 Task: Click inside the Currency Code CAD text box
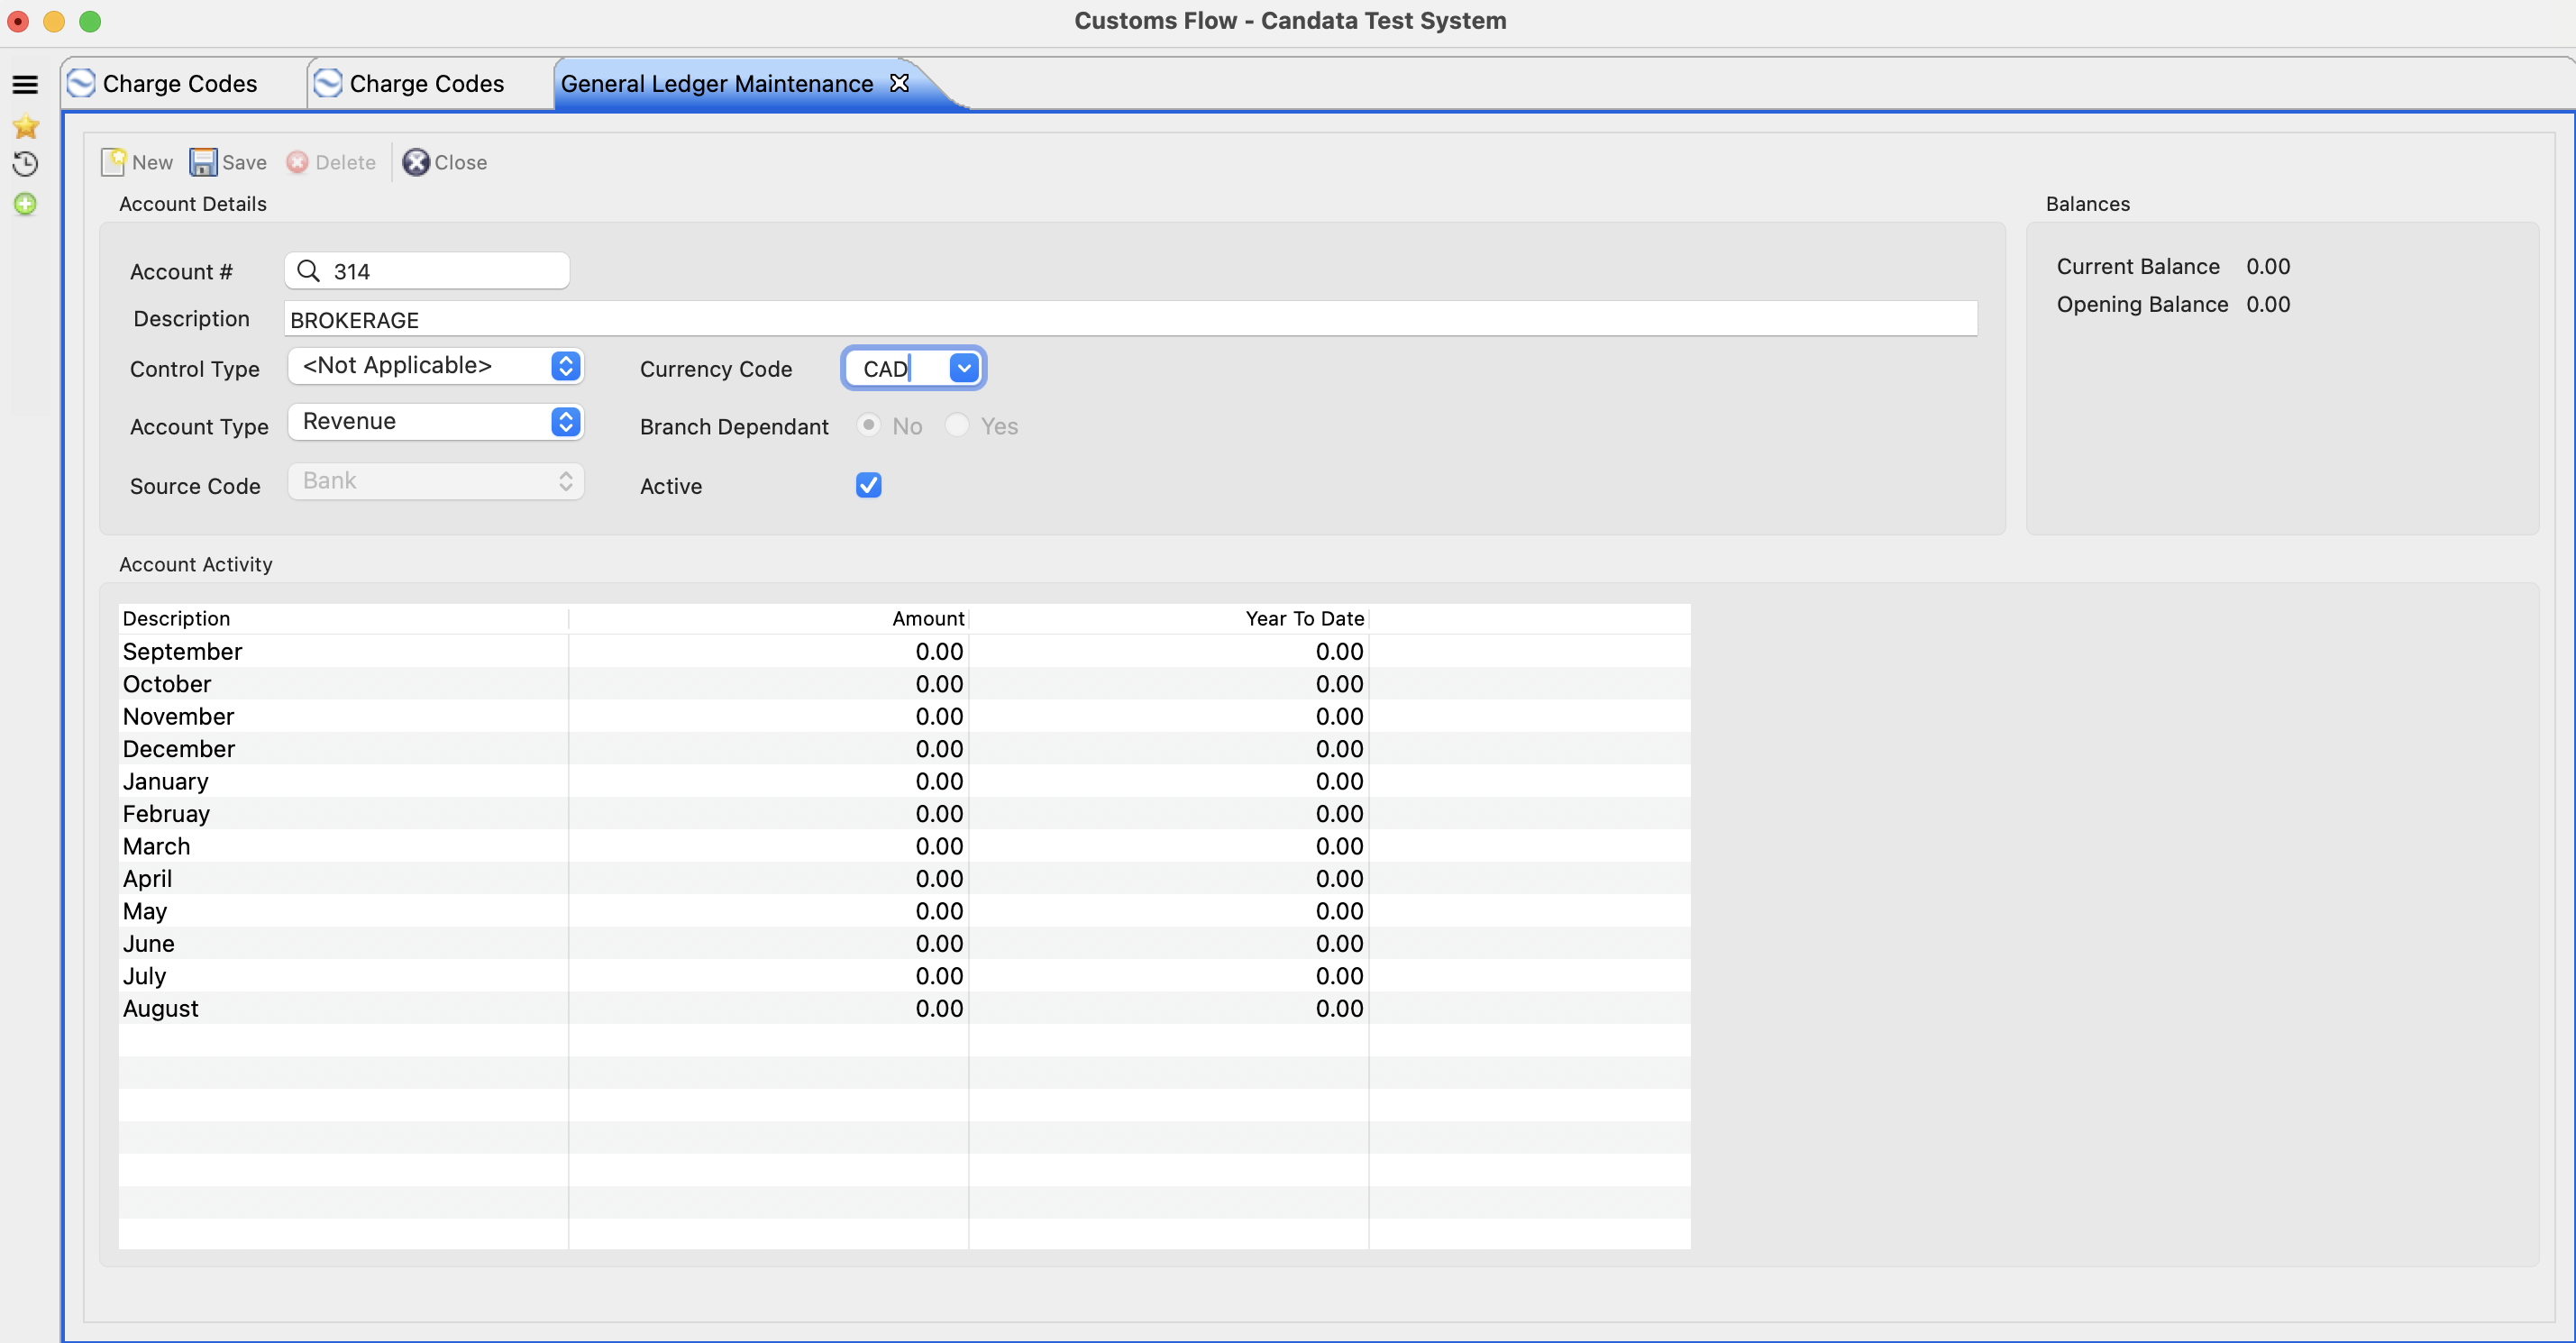[x=896, y=368]
